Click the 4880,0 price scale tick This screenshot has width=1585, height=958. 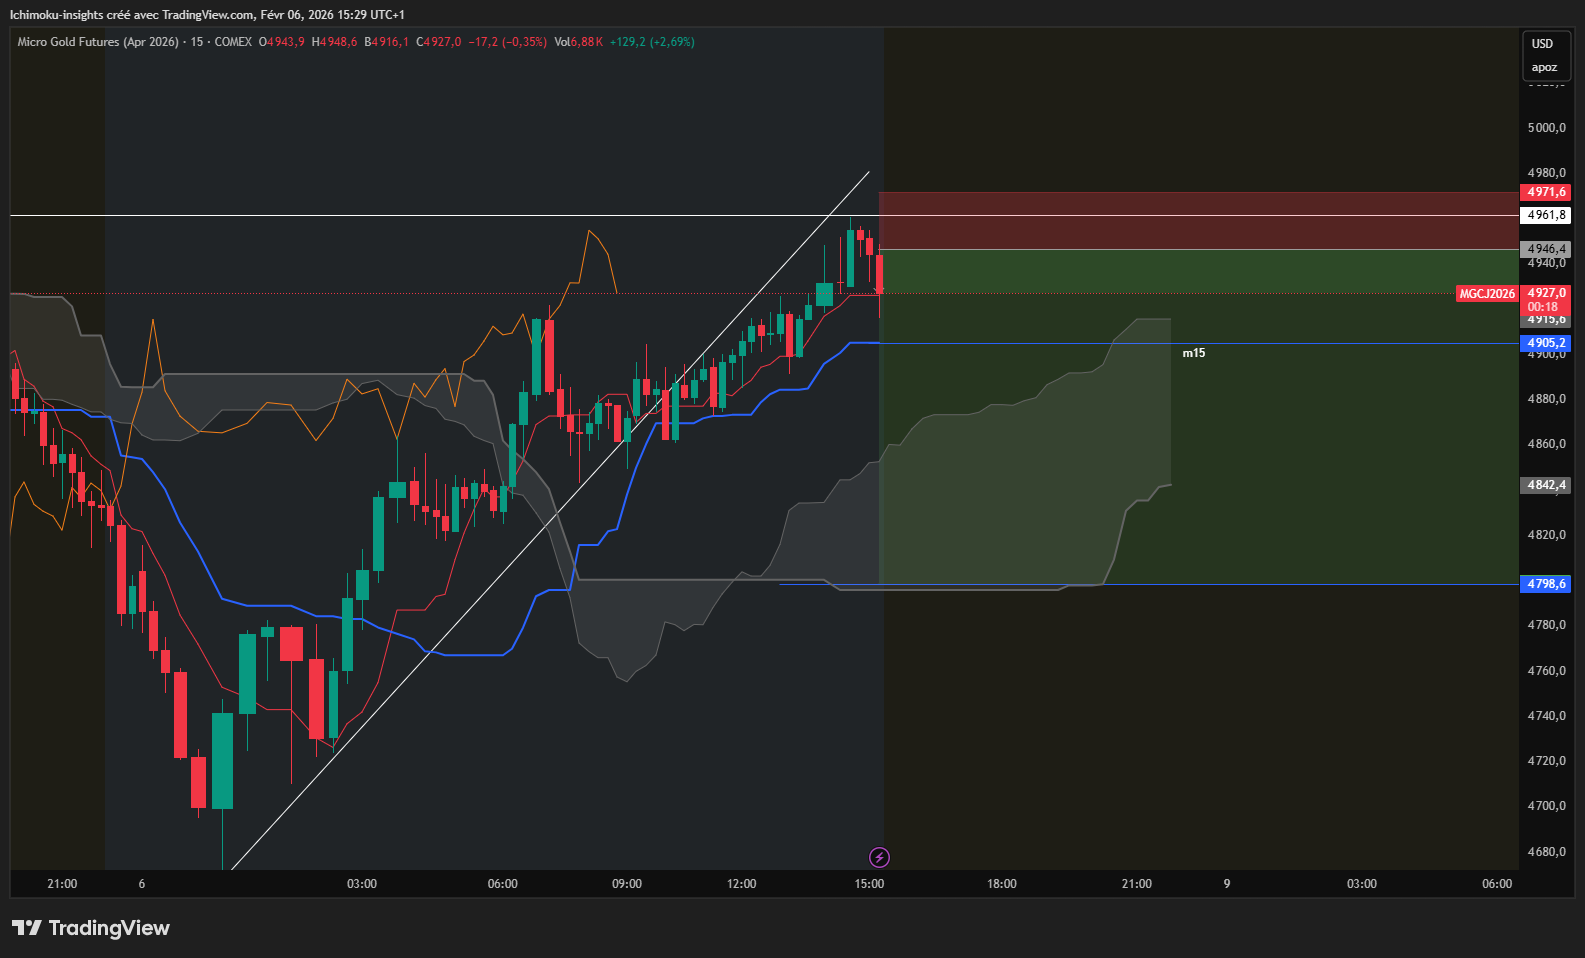(x=1547, y=399)
